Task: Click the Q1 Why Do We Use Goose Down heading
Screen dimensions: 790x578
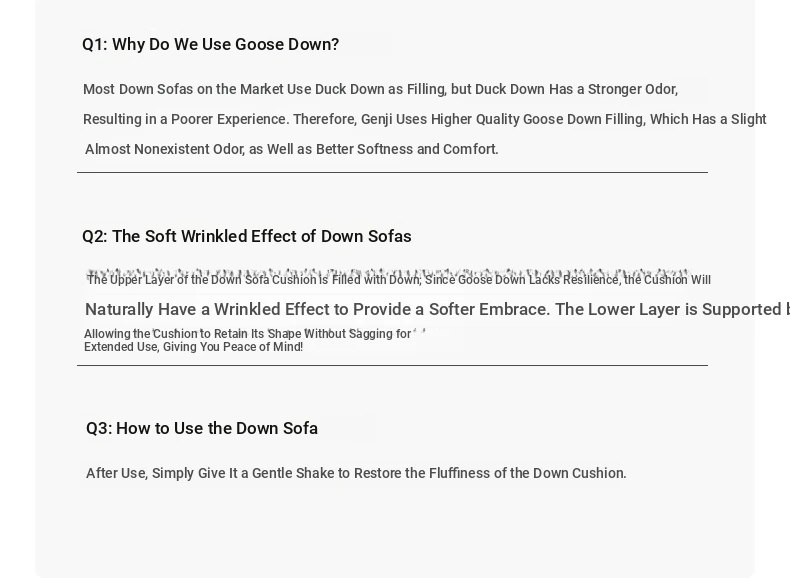Action: [x=211, y=44]
